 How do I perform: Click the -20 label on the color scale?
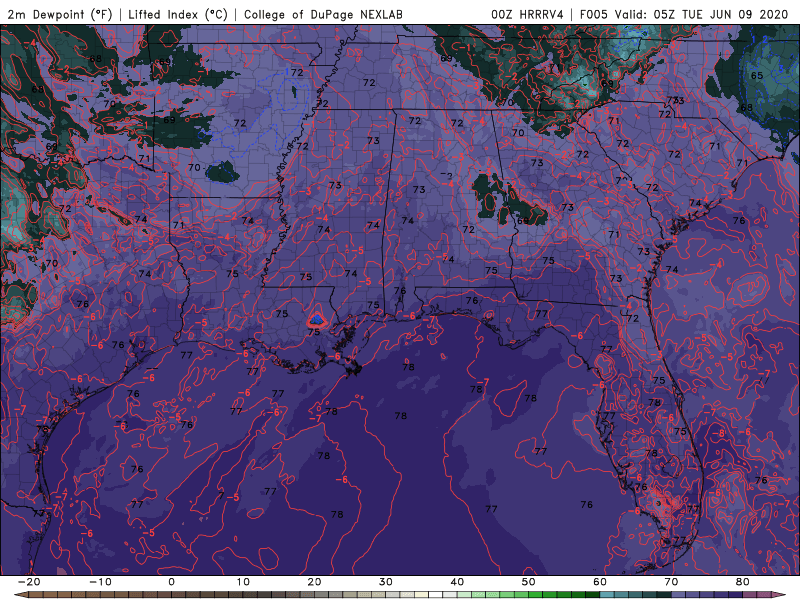29,582
